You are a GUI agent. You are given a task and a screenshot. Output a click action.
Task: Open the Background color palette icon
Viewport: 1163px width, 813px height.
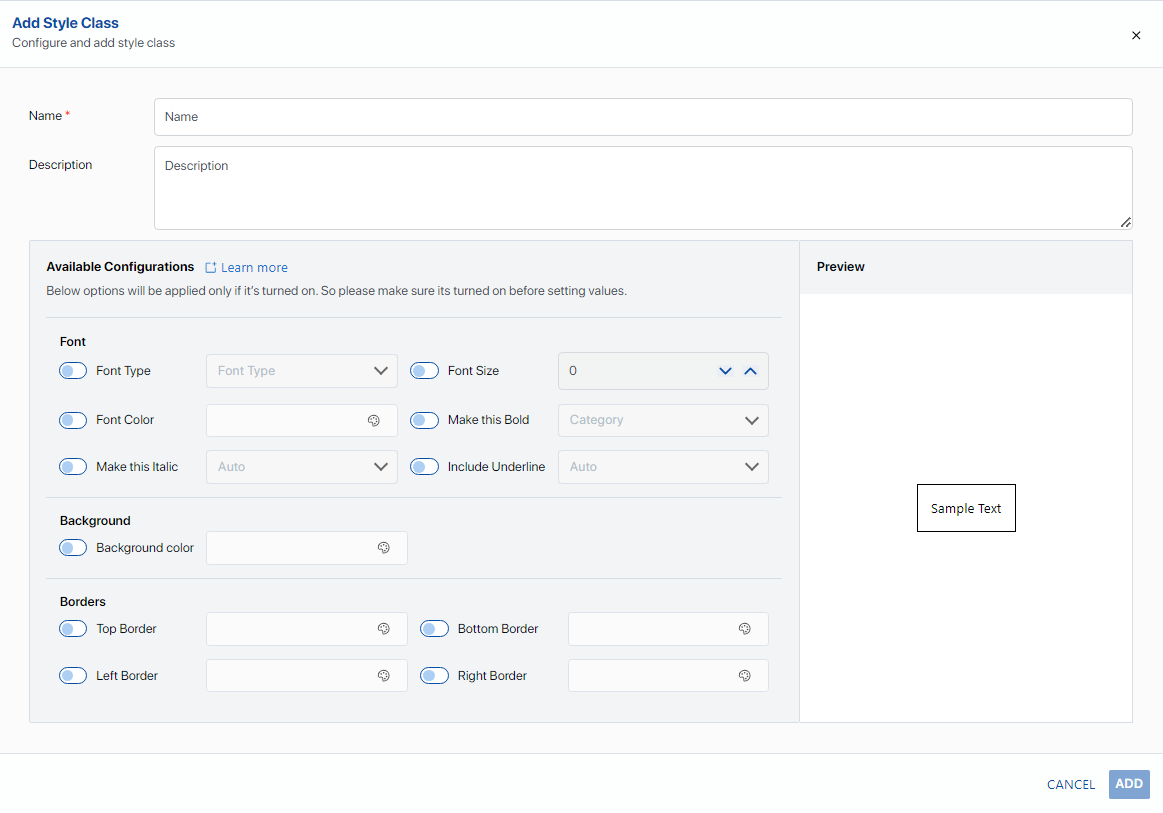383,547
